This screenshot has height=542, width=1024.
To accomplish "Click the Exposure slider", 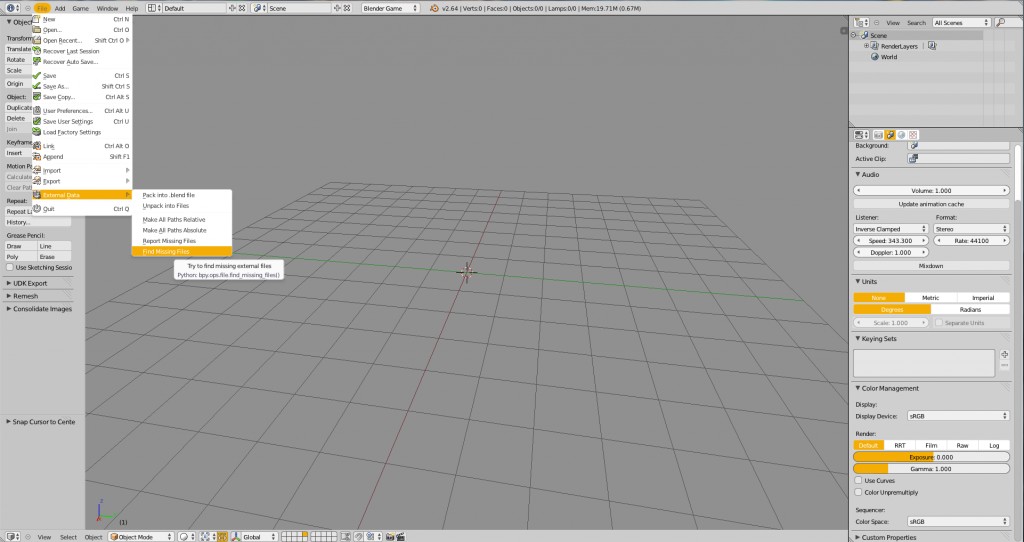I will 930,457.
